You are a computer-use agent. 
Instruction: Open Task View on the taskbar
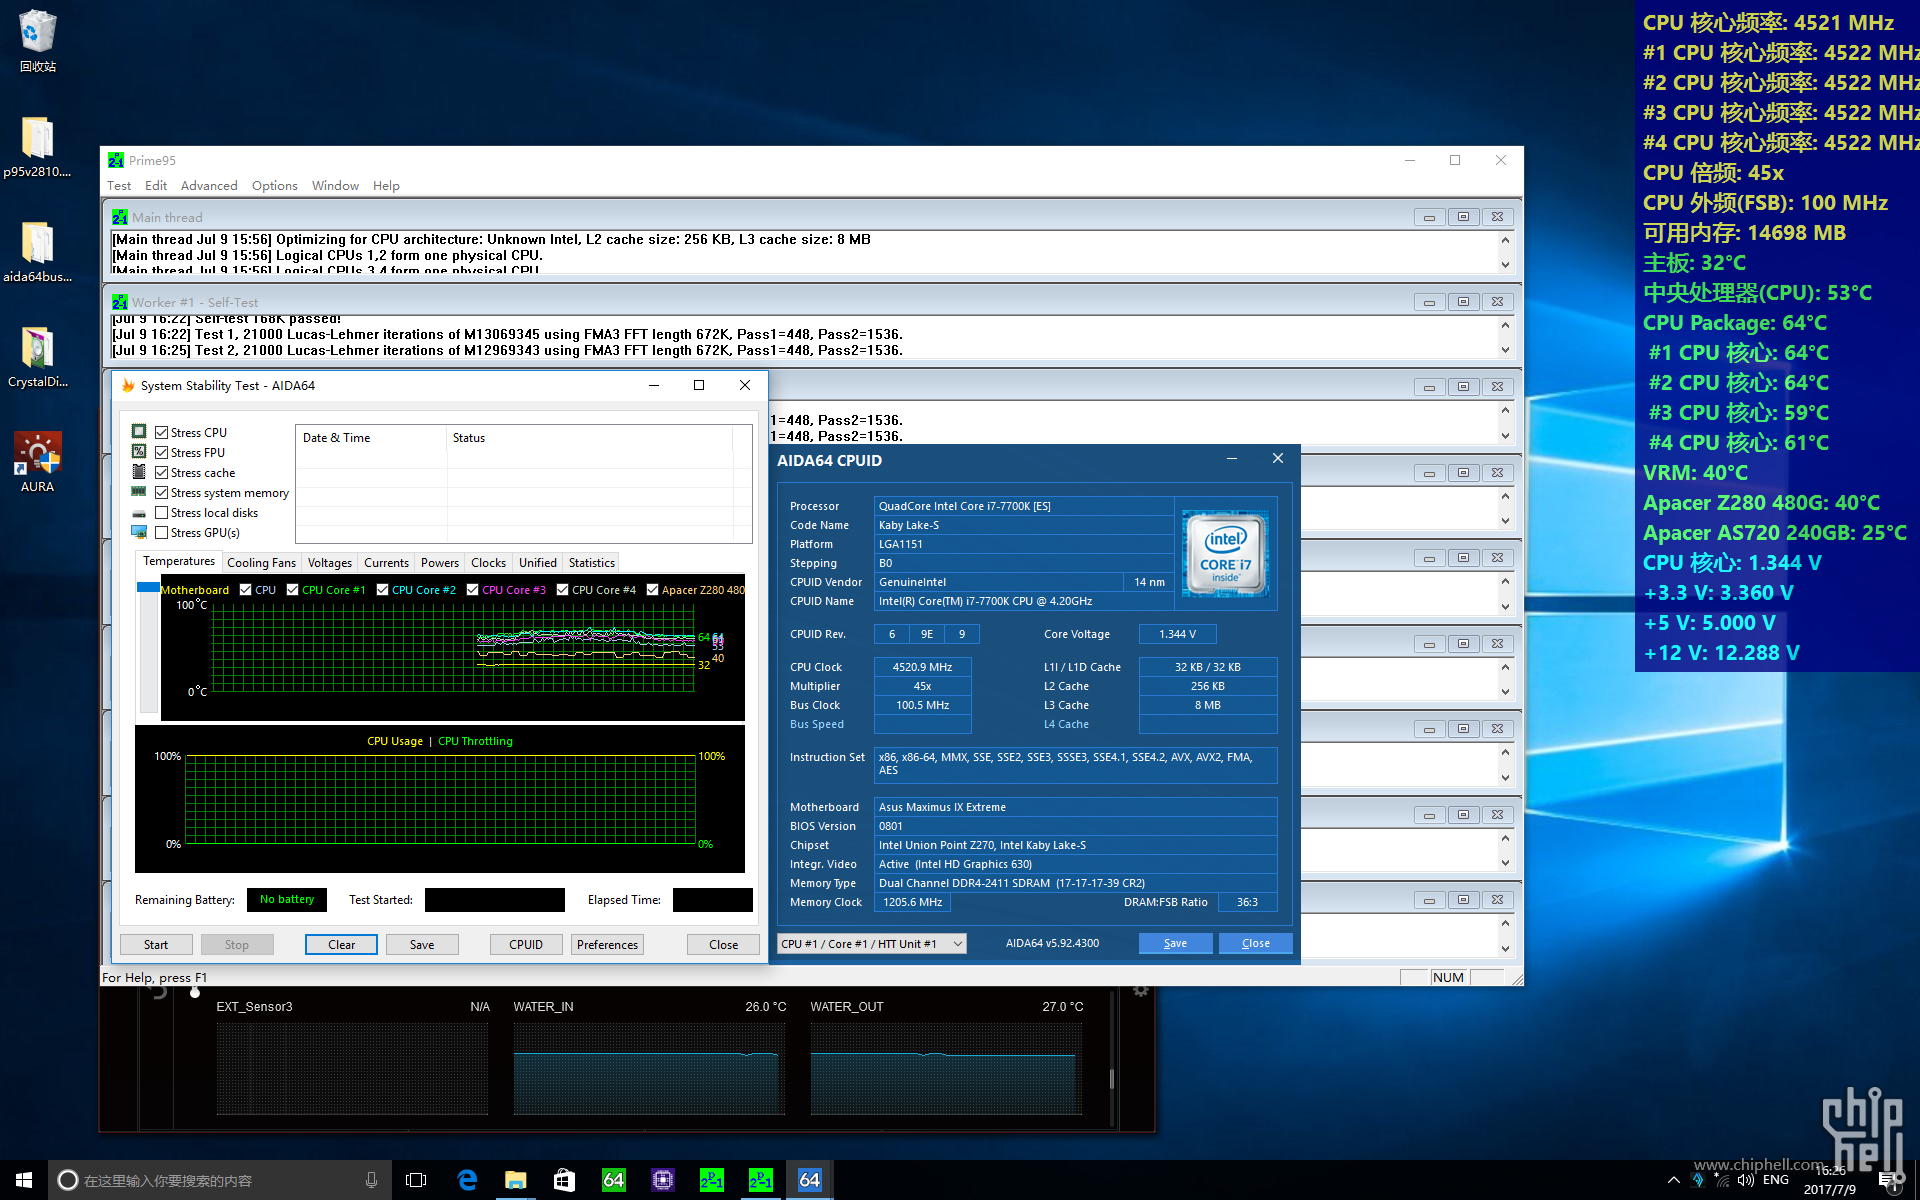coord(416,1180)
